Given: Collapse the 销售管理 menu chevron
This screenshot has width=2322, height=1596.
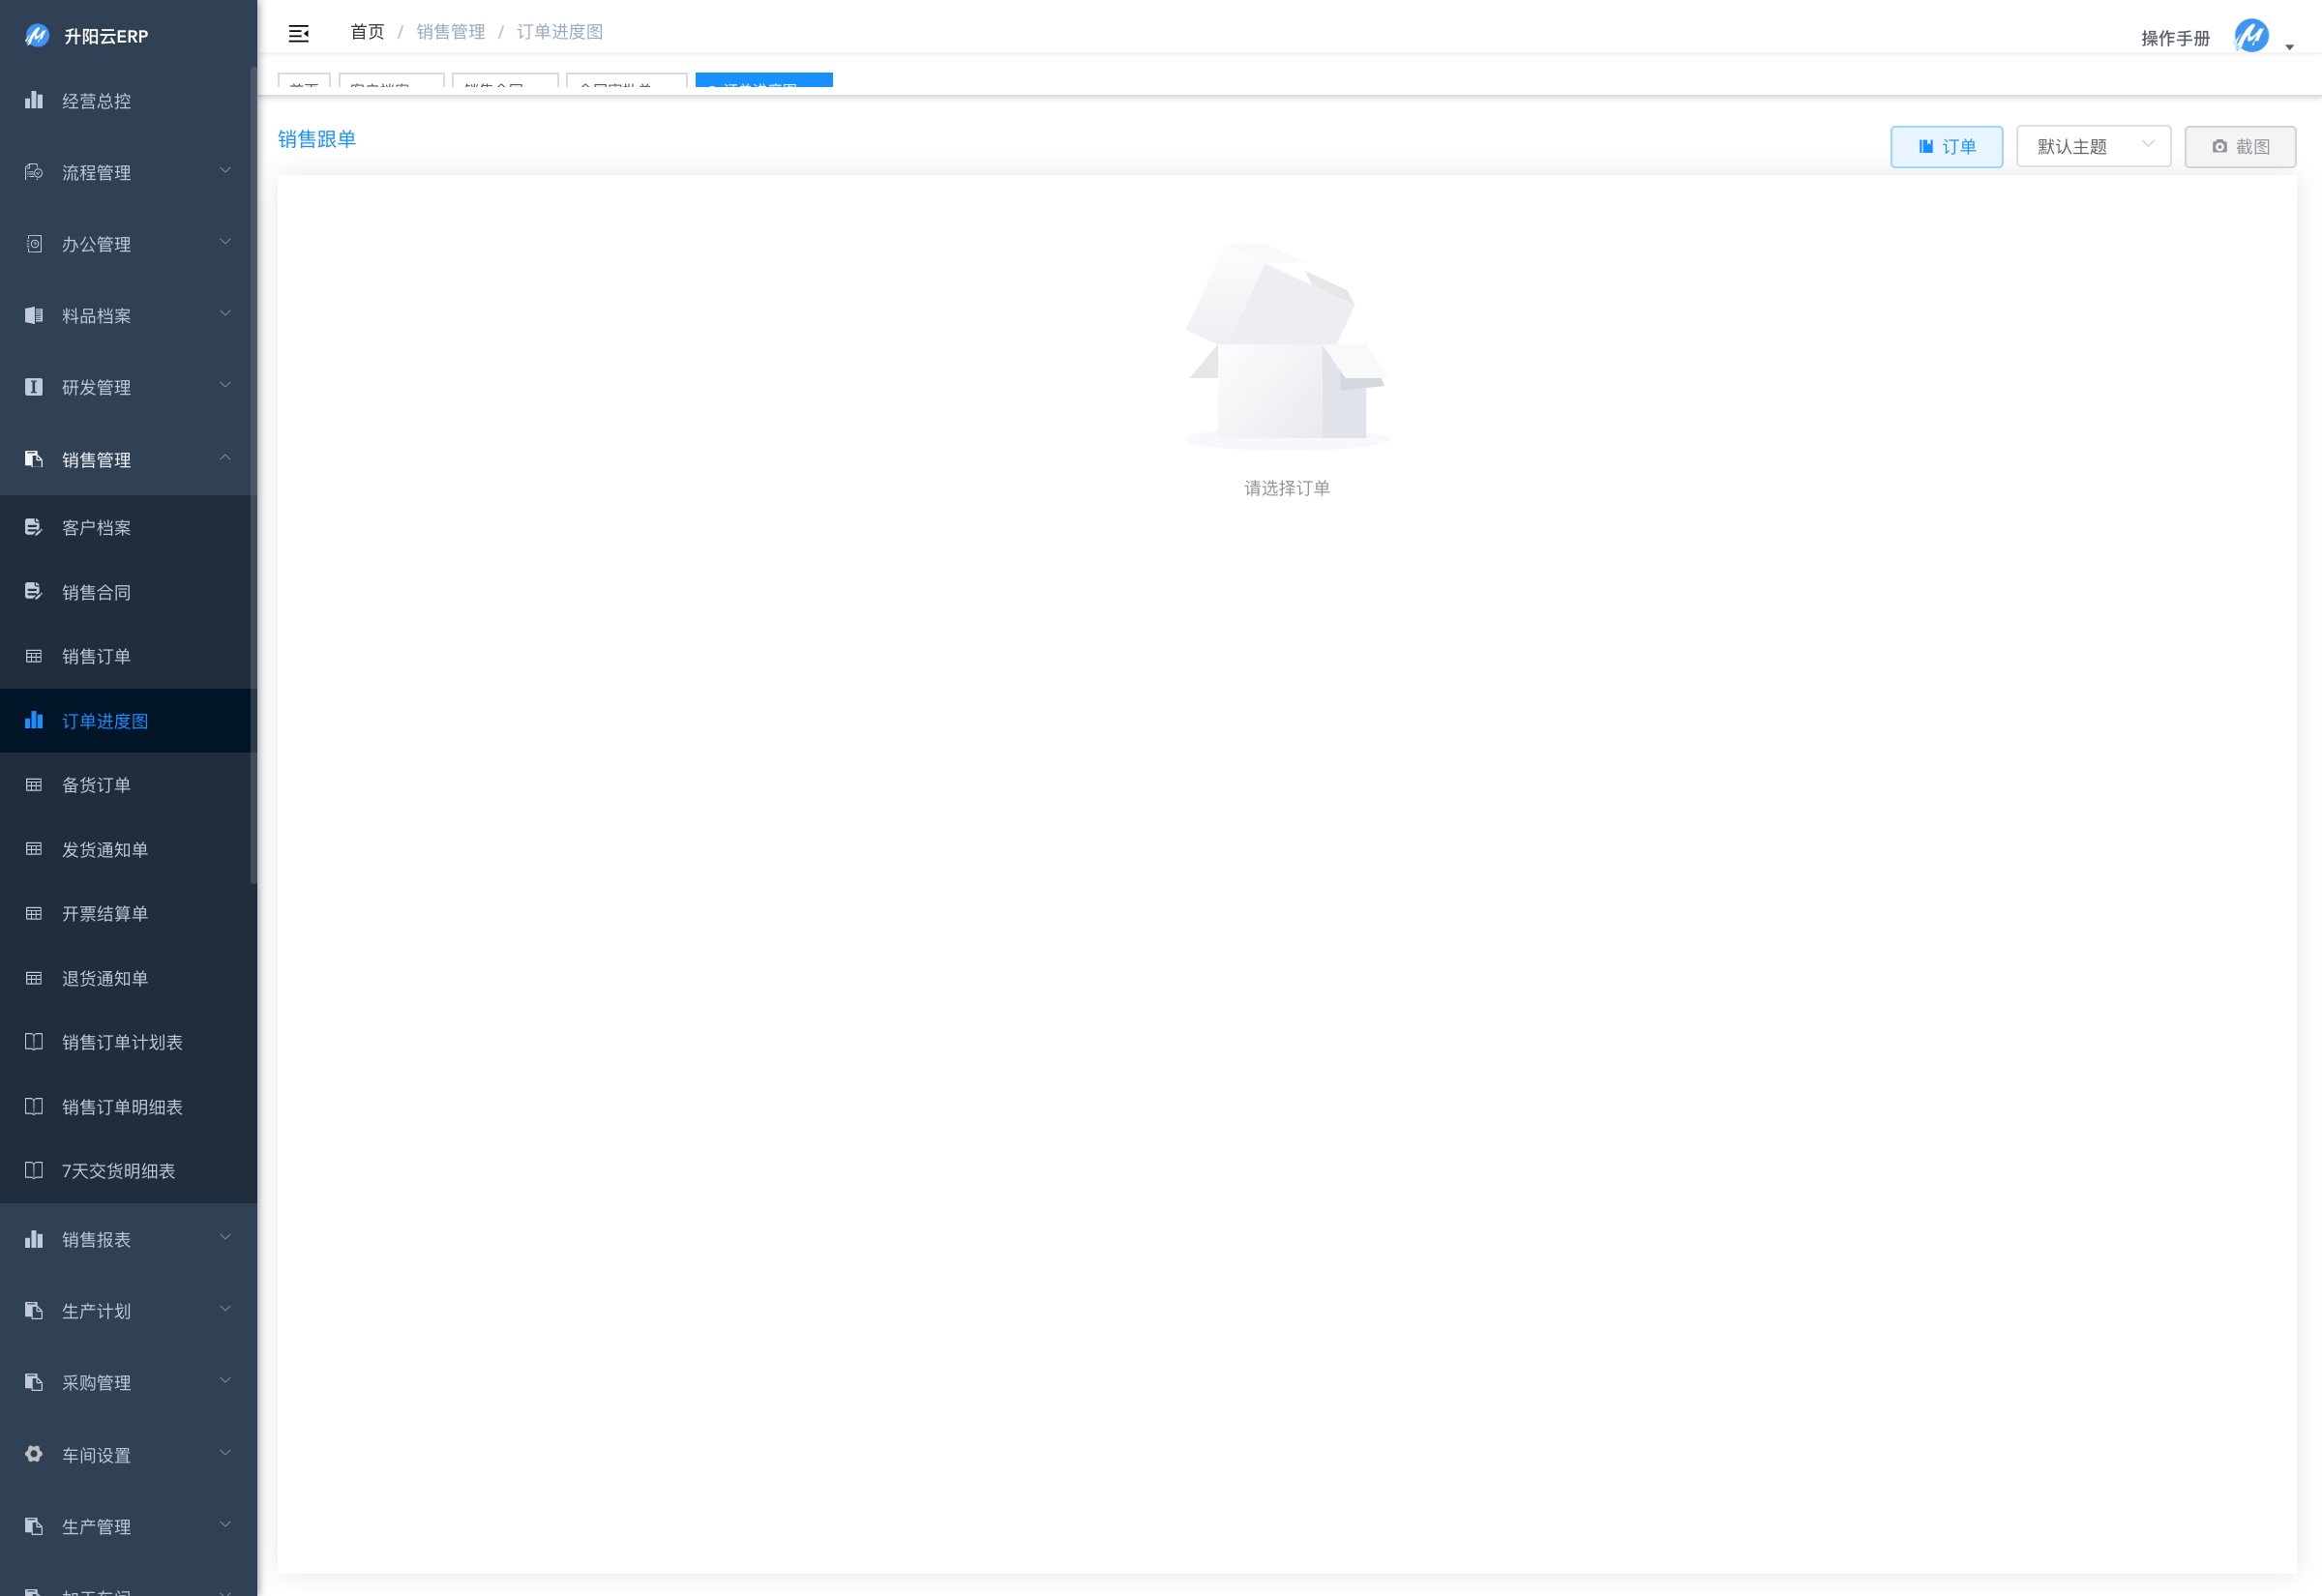Looking at the screenshot, I should 225,458.
